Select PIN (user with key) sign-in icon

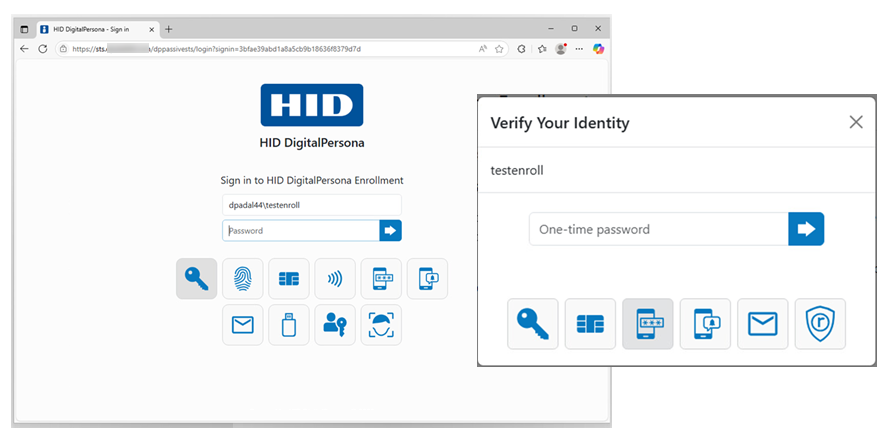[x=335, y=325]
